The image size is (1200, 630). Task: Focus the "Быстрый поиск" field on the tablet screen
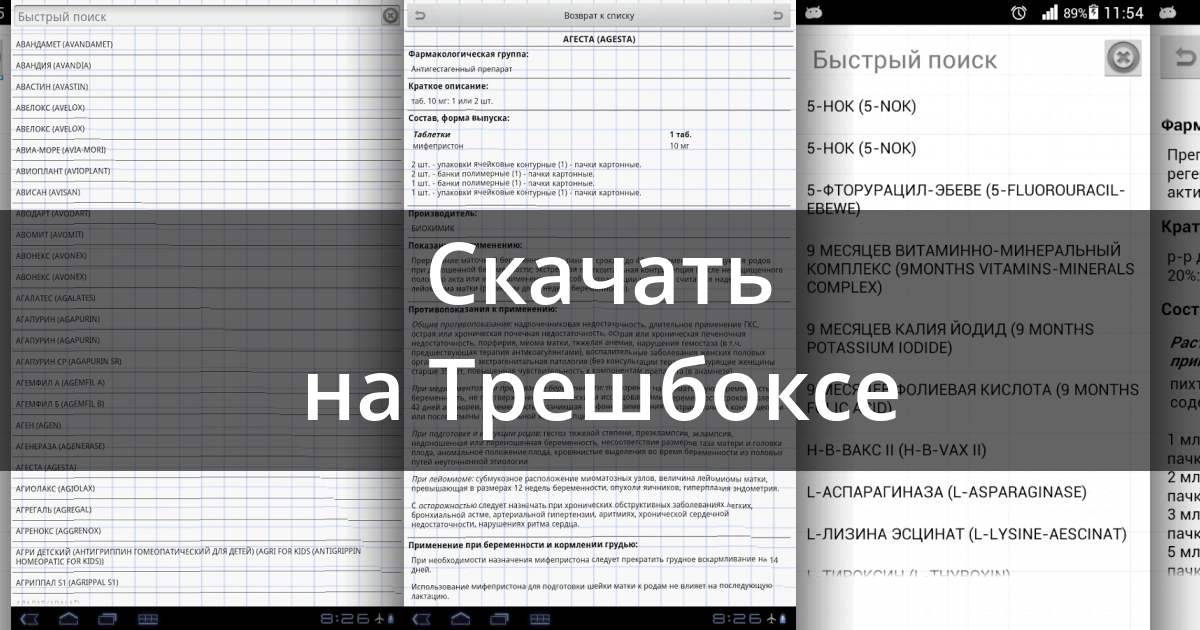197,16
